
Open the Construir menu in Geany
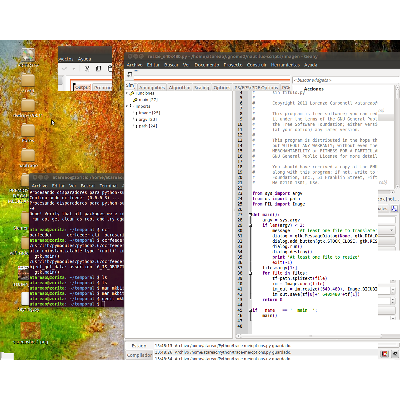pos(256,65)
